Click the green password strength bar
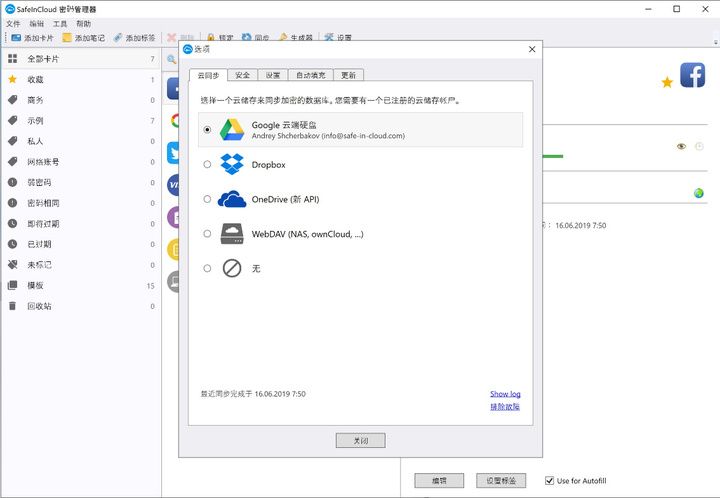This screenshot has width=720, height=498. [553, 157]
